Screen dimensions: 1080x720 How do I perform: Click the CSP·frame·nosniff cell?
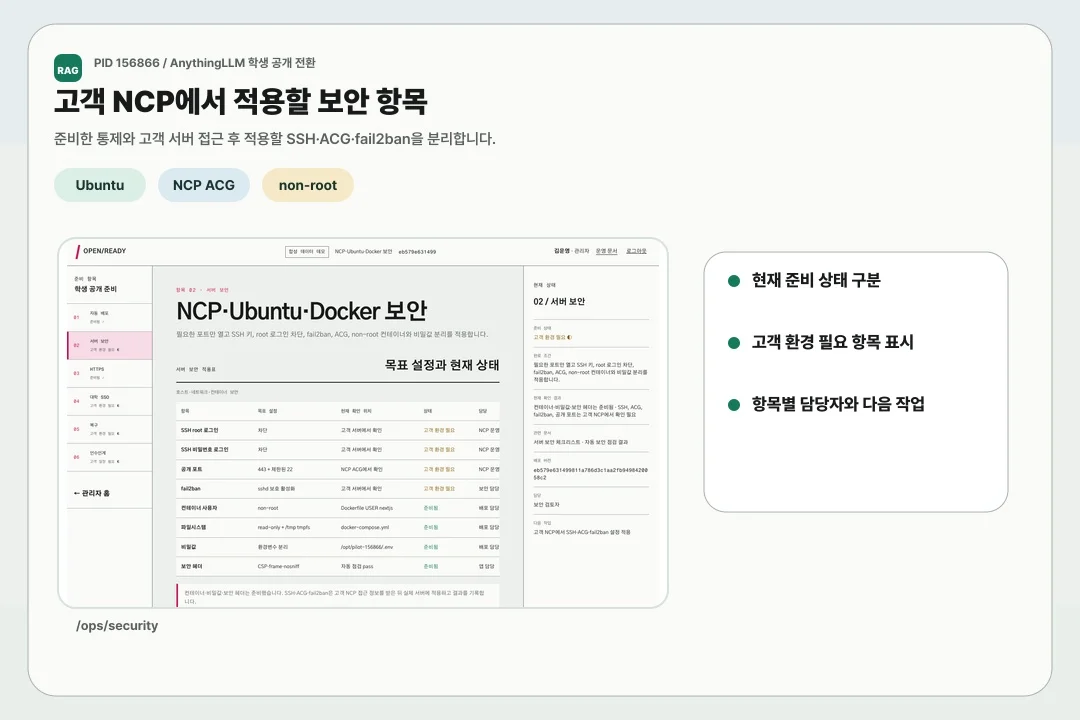click(x=278, y=566)
